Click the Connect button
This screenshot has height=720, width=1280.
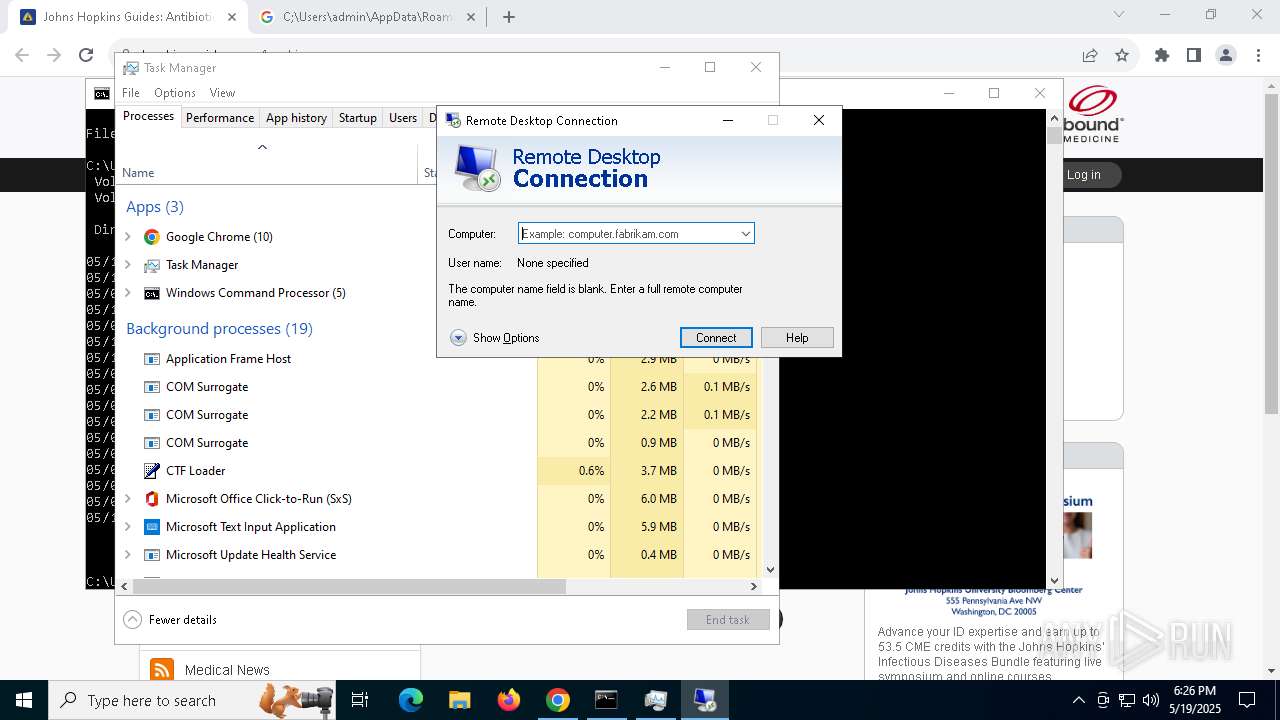(716, 338)
